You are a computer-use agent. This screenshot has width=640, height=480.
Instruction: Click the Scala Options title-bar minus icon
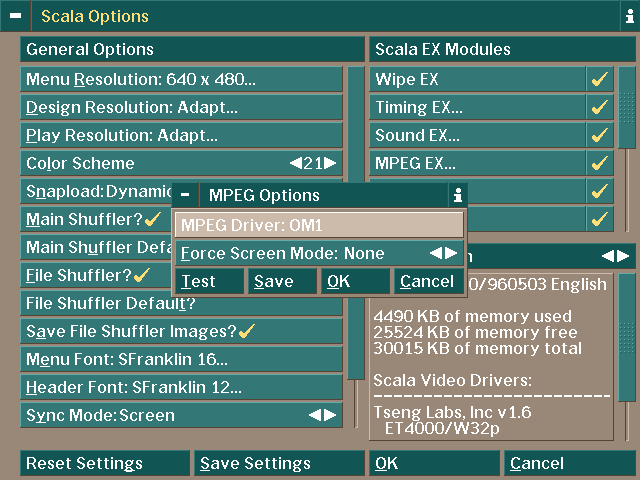(15, 16)
